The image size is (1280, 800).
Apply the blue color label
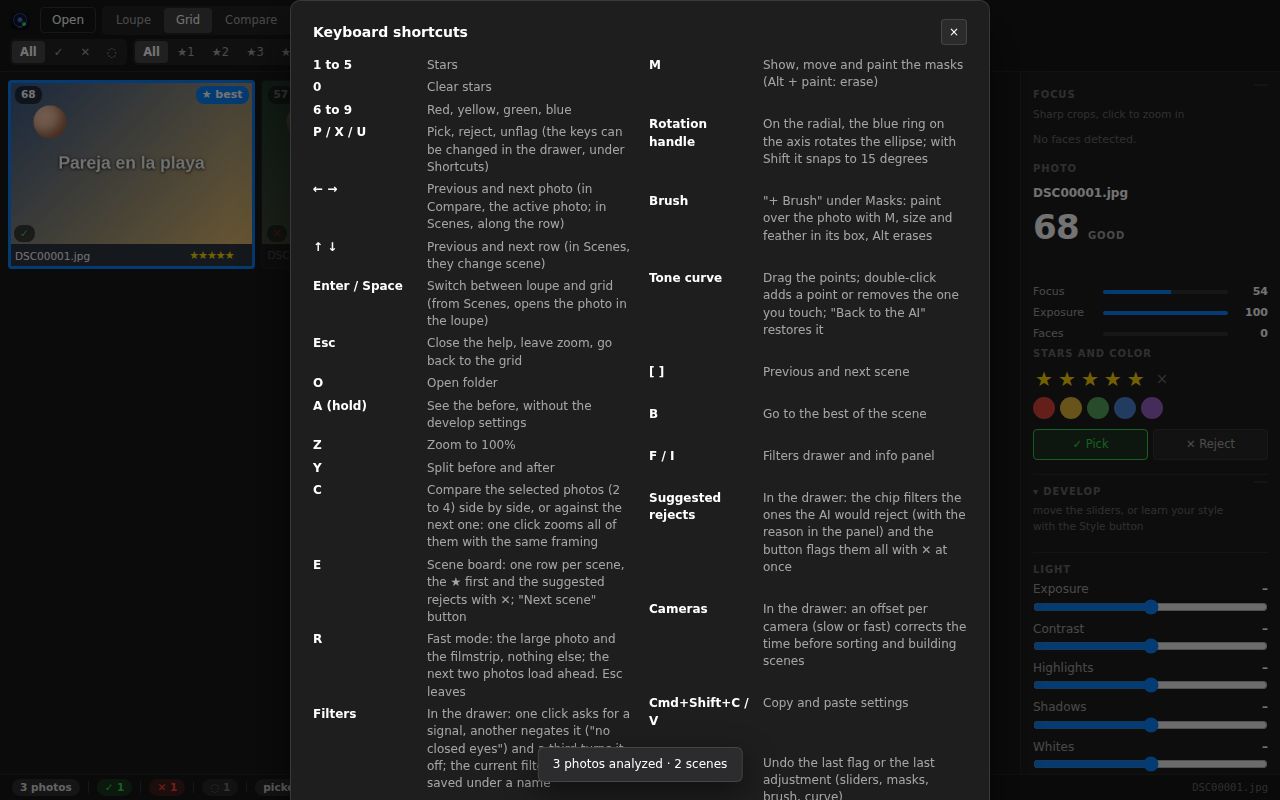(x=1125, y=408)
